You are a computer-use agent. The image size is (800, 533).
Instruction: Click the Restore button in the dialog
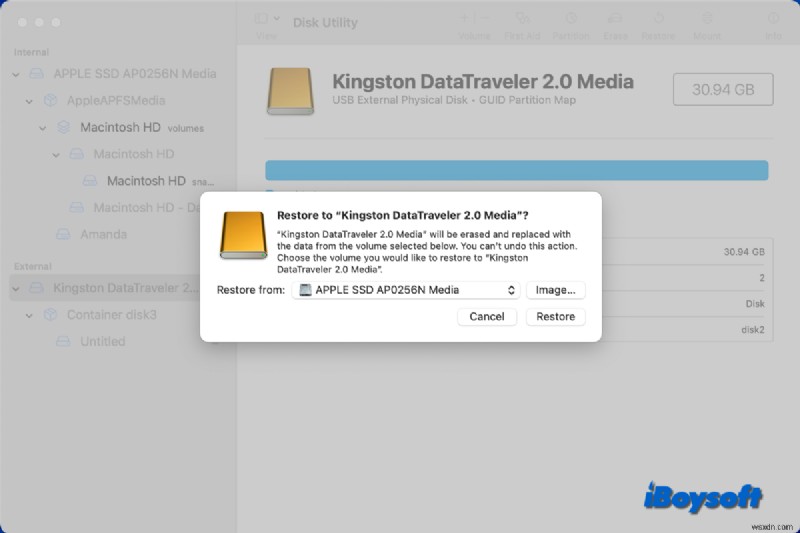tap(555, 316)
